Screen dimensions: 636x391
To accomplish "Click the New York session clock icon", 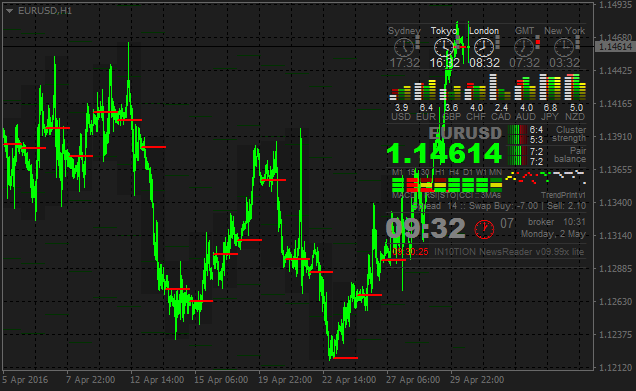I will pos(564,47).
